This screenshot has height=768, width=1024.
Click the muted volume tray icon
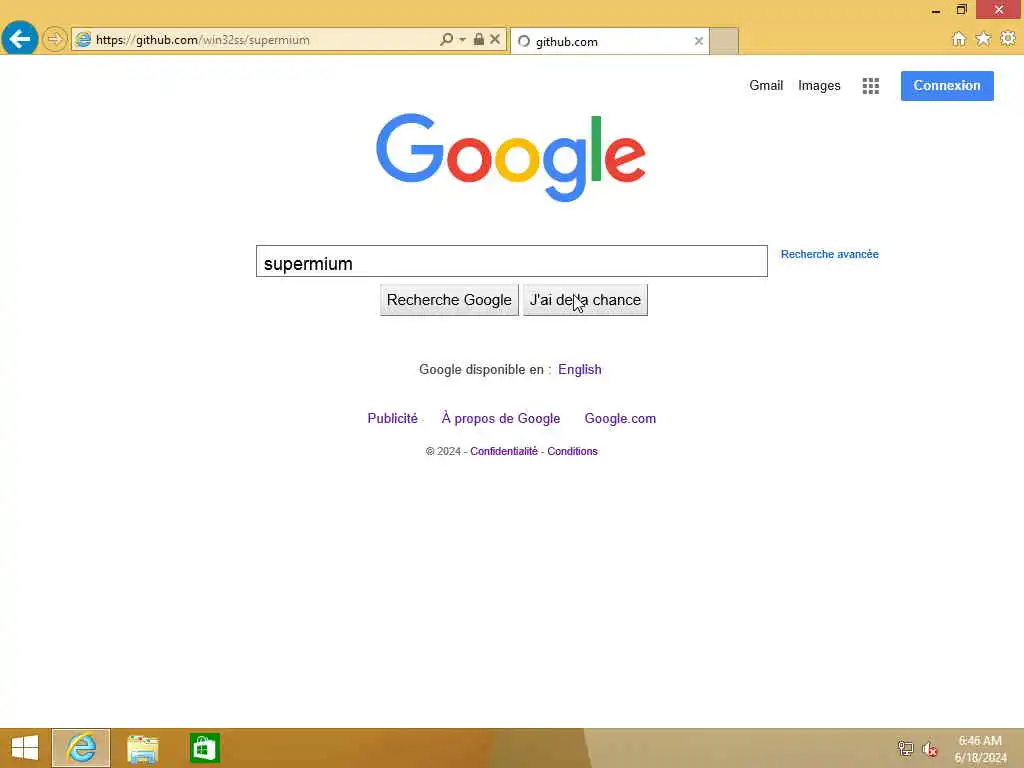pos(930,749)
